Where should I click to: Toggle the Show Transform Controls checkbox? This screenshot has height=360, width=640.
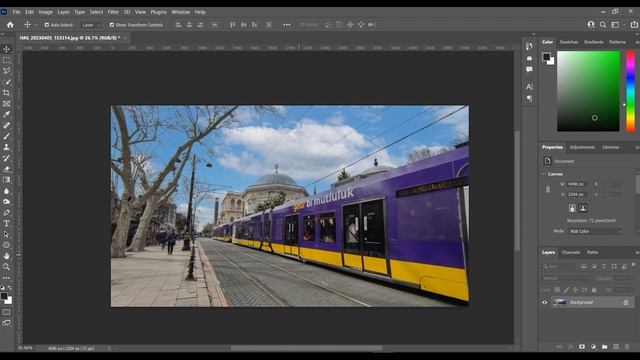pos(111,25)
